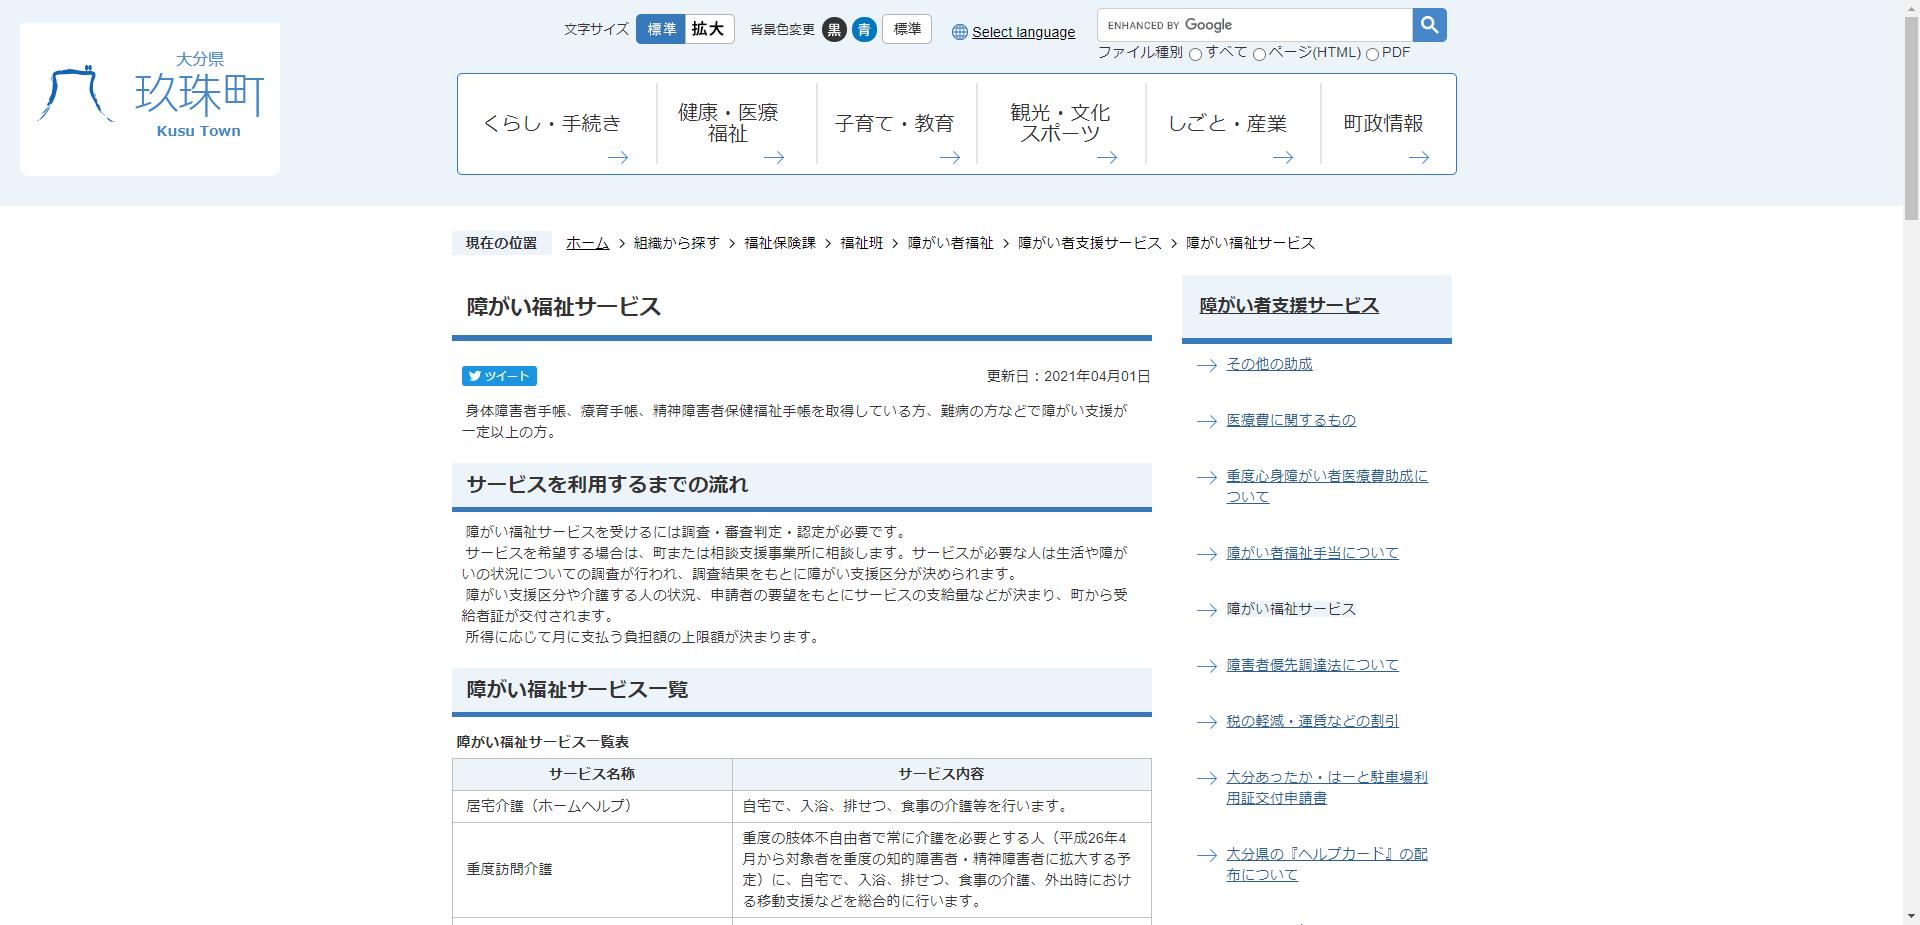Select the PDF radio button
Viewport: 1920px width, 925px height.
[x=1374, y=52]
